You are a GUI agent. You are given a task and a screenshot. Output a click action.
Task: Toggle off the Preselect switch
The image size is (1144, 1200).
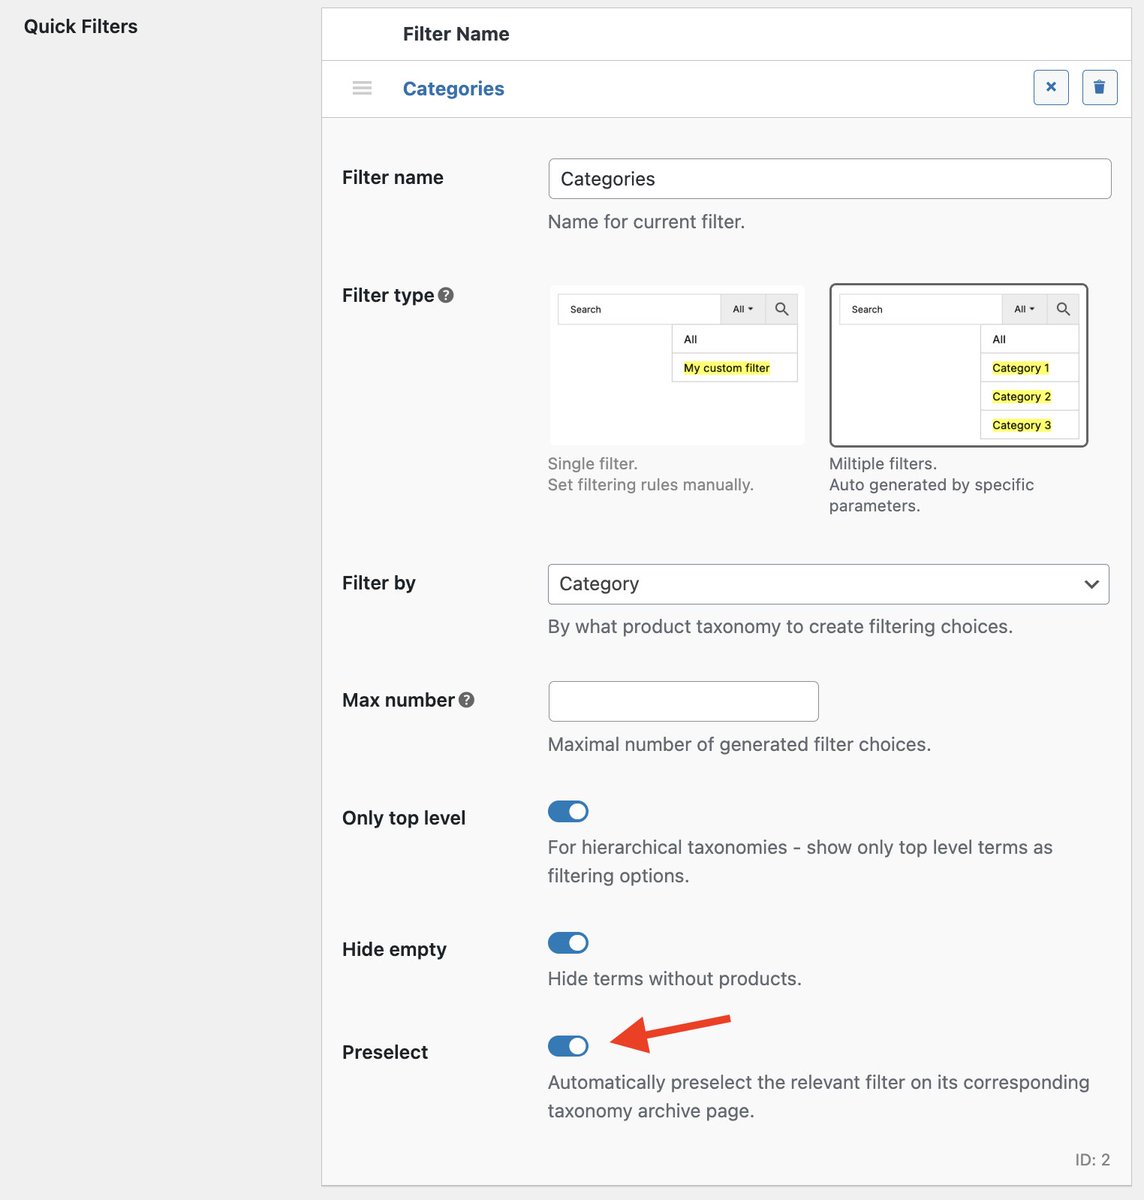[567, 1045]
